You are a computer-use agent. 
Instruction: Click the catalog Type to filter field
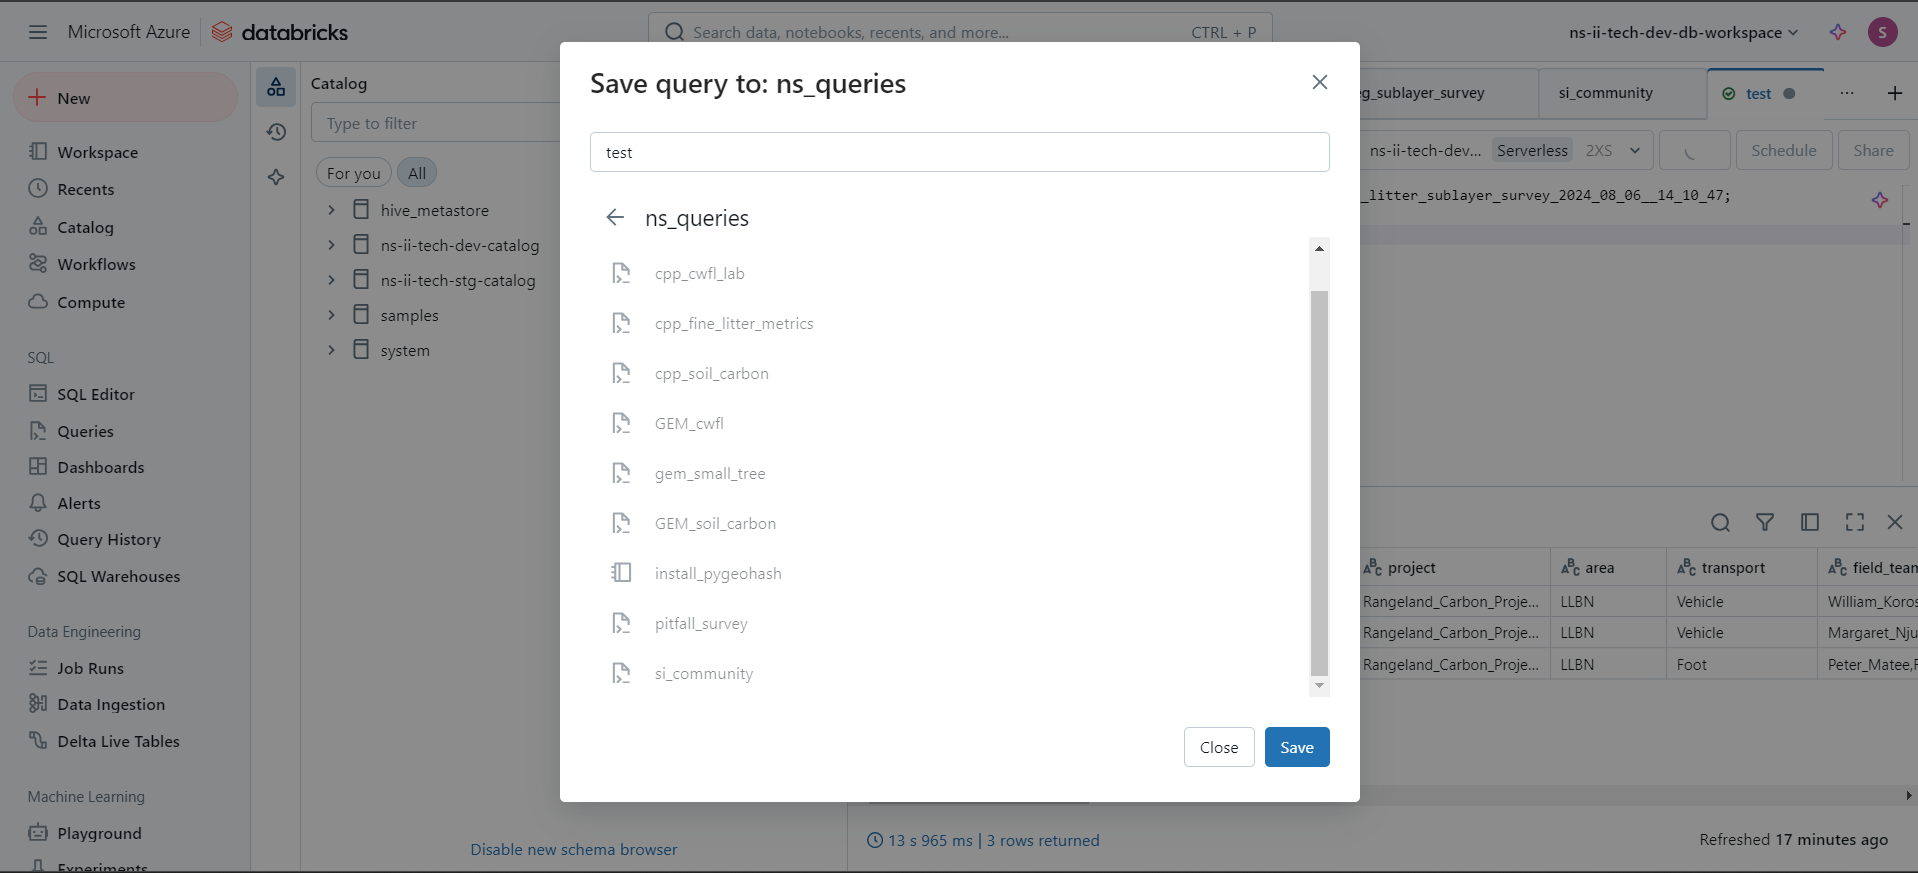[x=436, y=123]
